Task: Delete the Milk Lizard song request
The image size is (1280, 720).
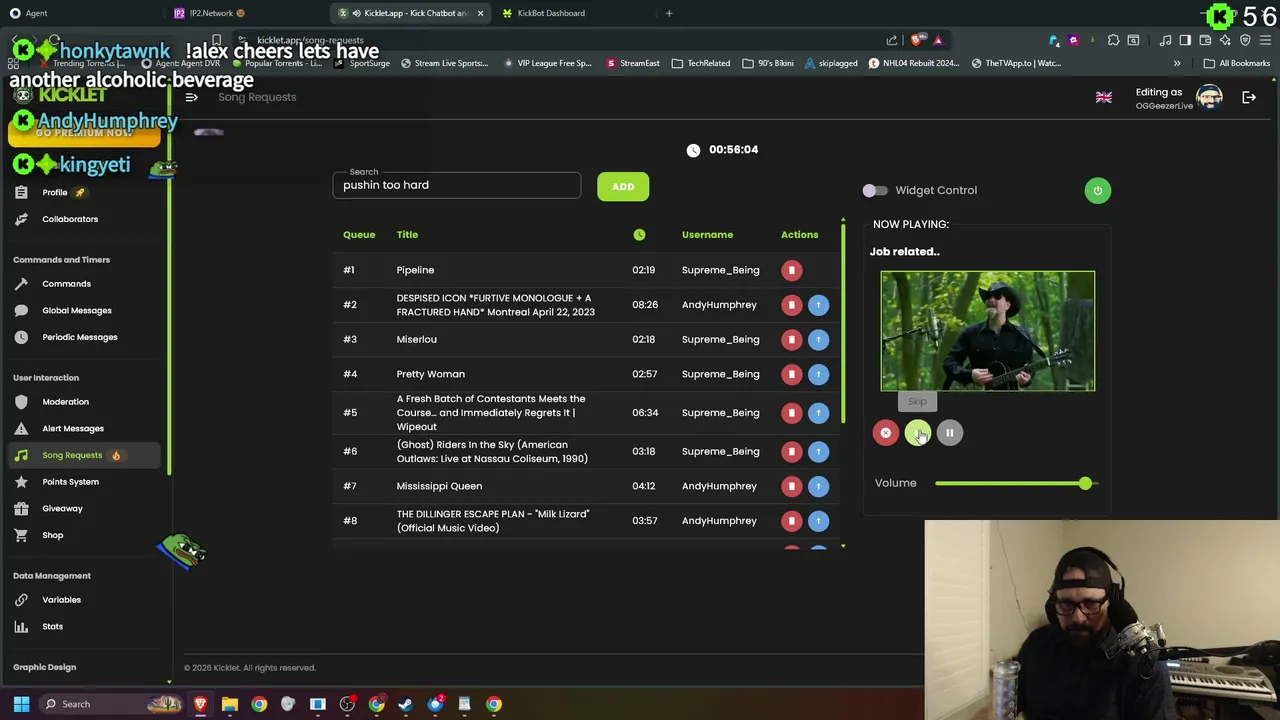Action: pos(791,521)
